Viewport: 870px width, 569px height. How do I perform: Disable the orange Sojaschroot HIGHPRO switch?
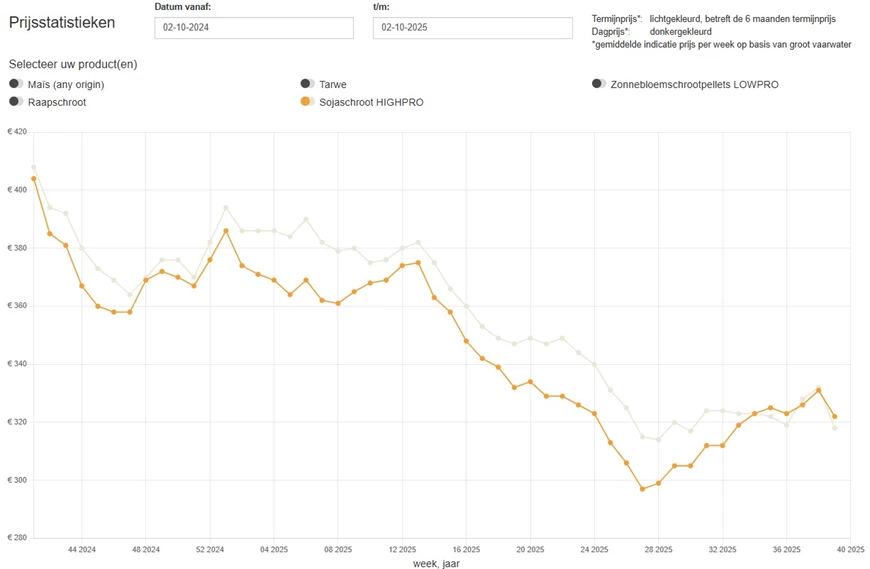308,101
